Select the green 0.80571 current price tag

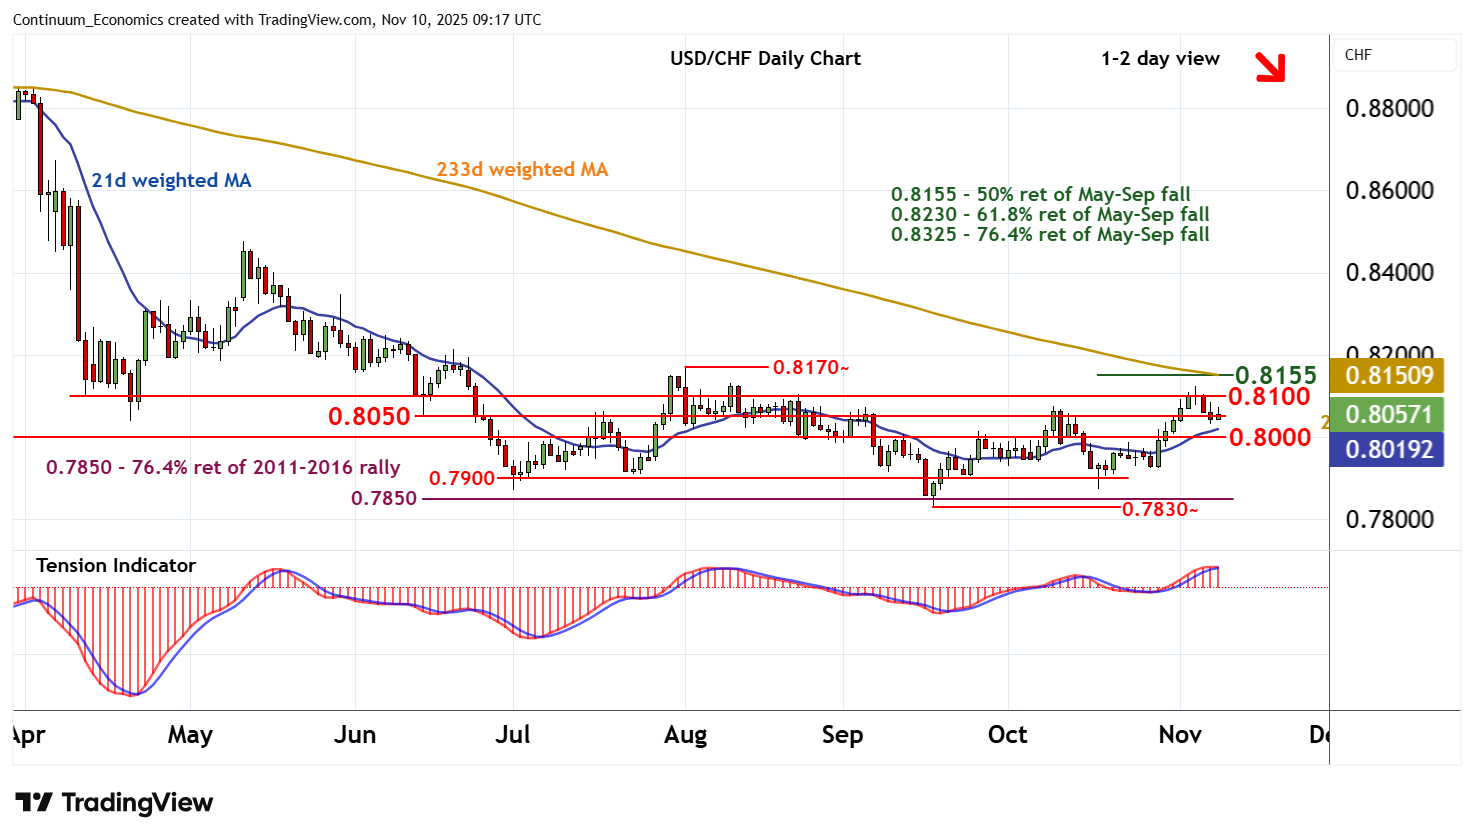(x=1388, y=414)
